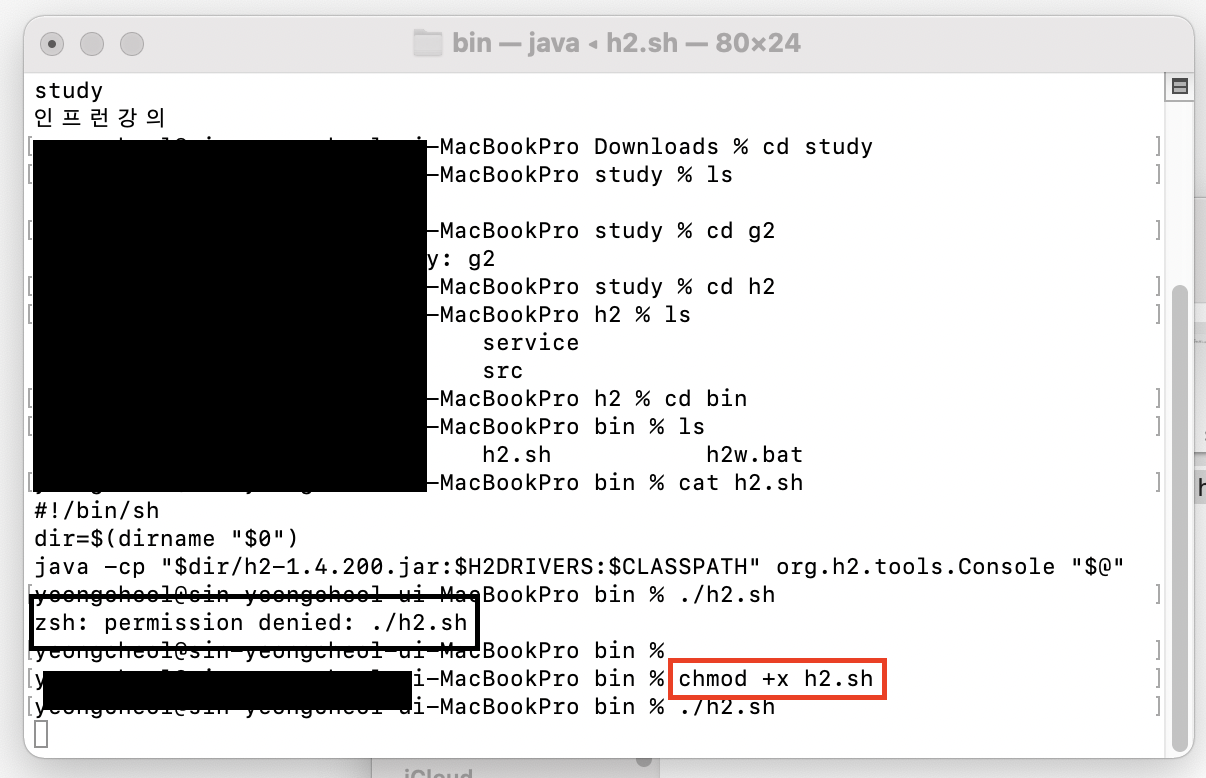This screenshot has height=778, width=1206.
Task: Click the final './h2.sh' command after chmod
Action: pos(727,707)
